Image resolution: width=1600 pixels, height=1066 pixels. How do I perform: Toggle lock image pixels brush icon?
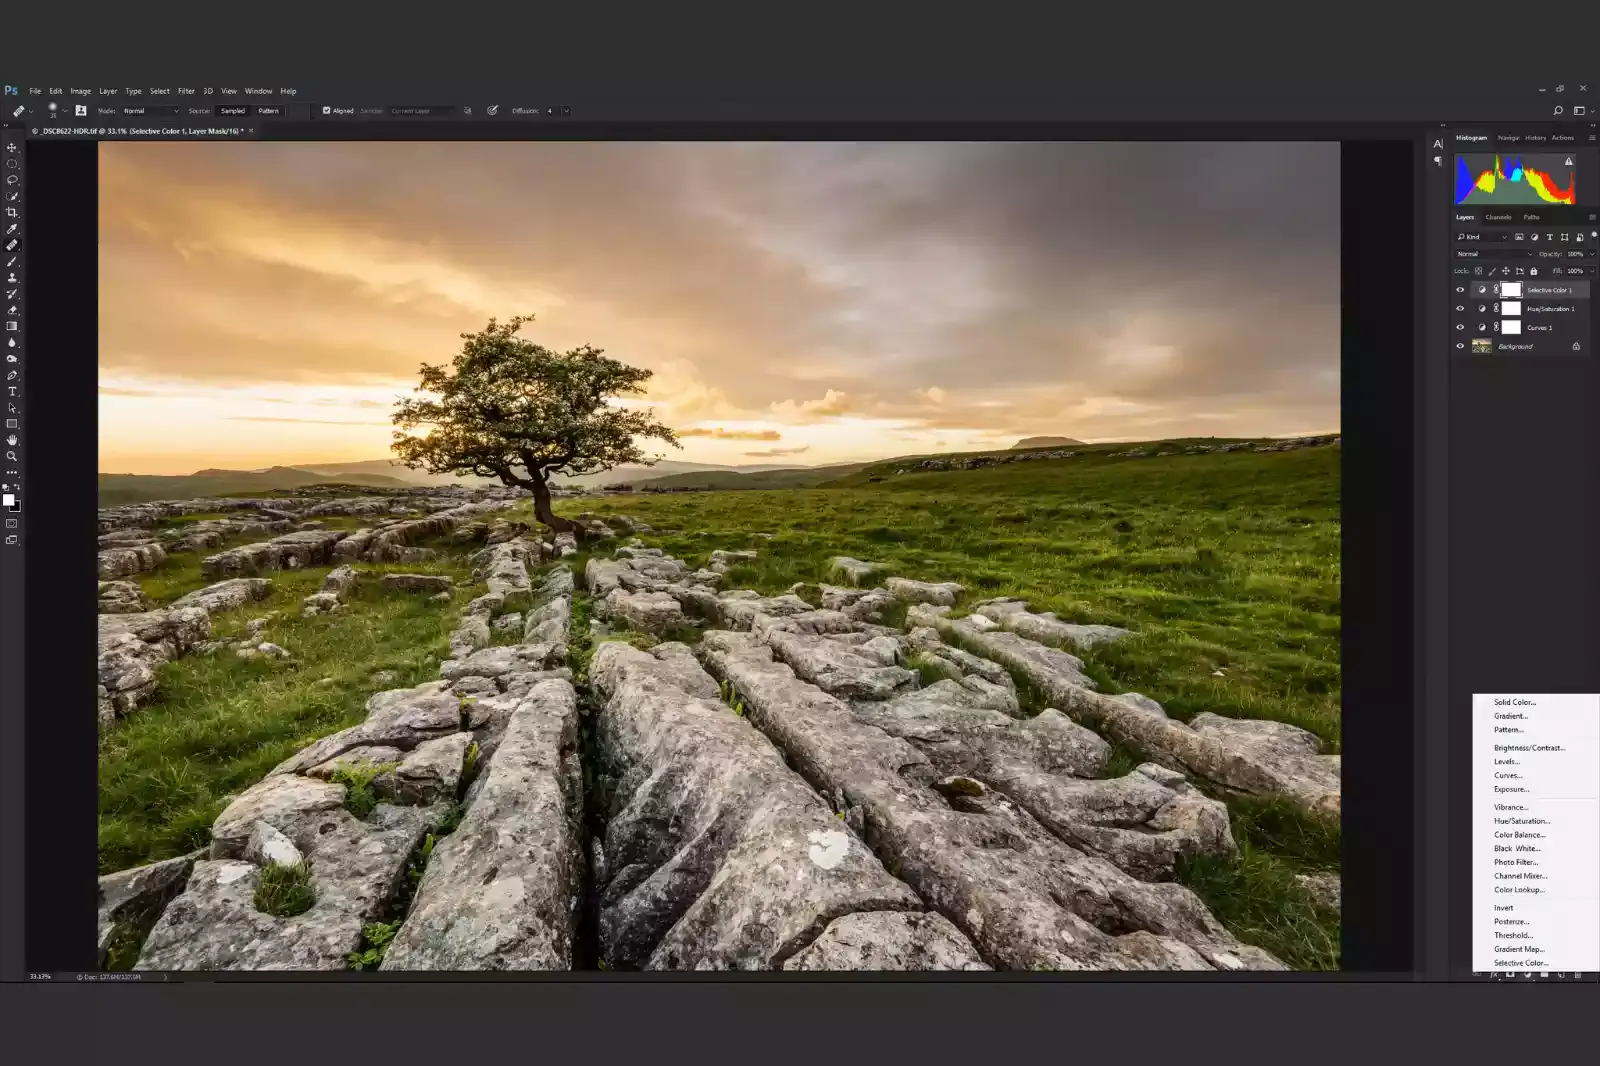tap(1492, 271)
